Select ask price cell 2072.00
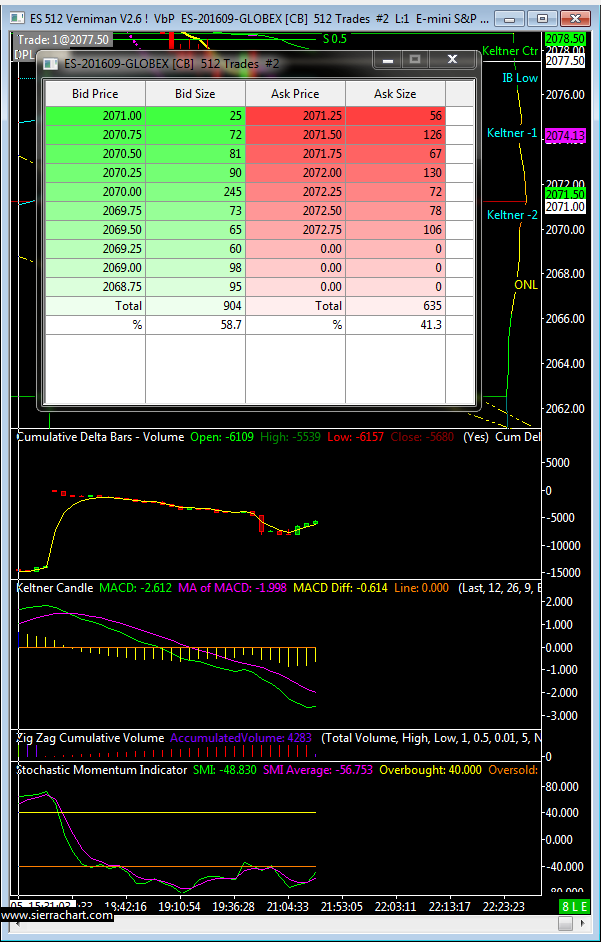 click(x=295, y=172)
